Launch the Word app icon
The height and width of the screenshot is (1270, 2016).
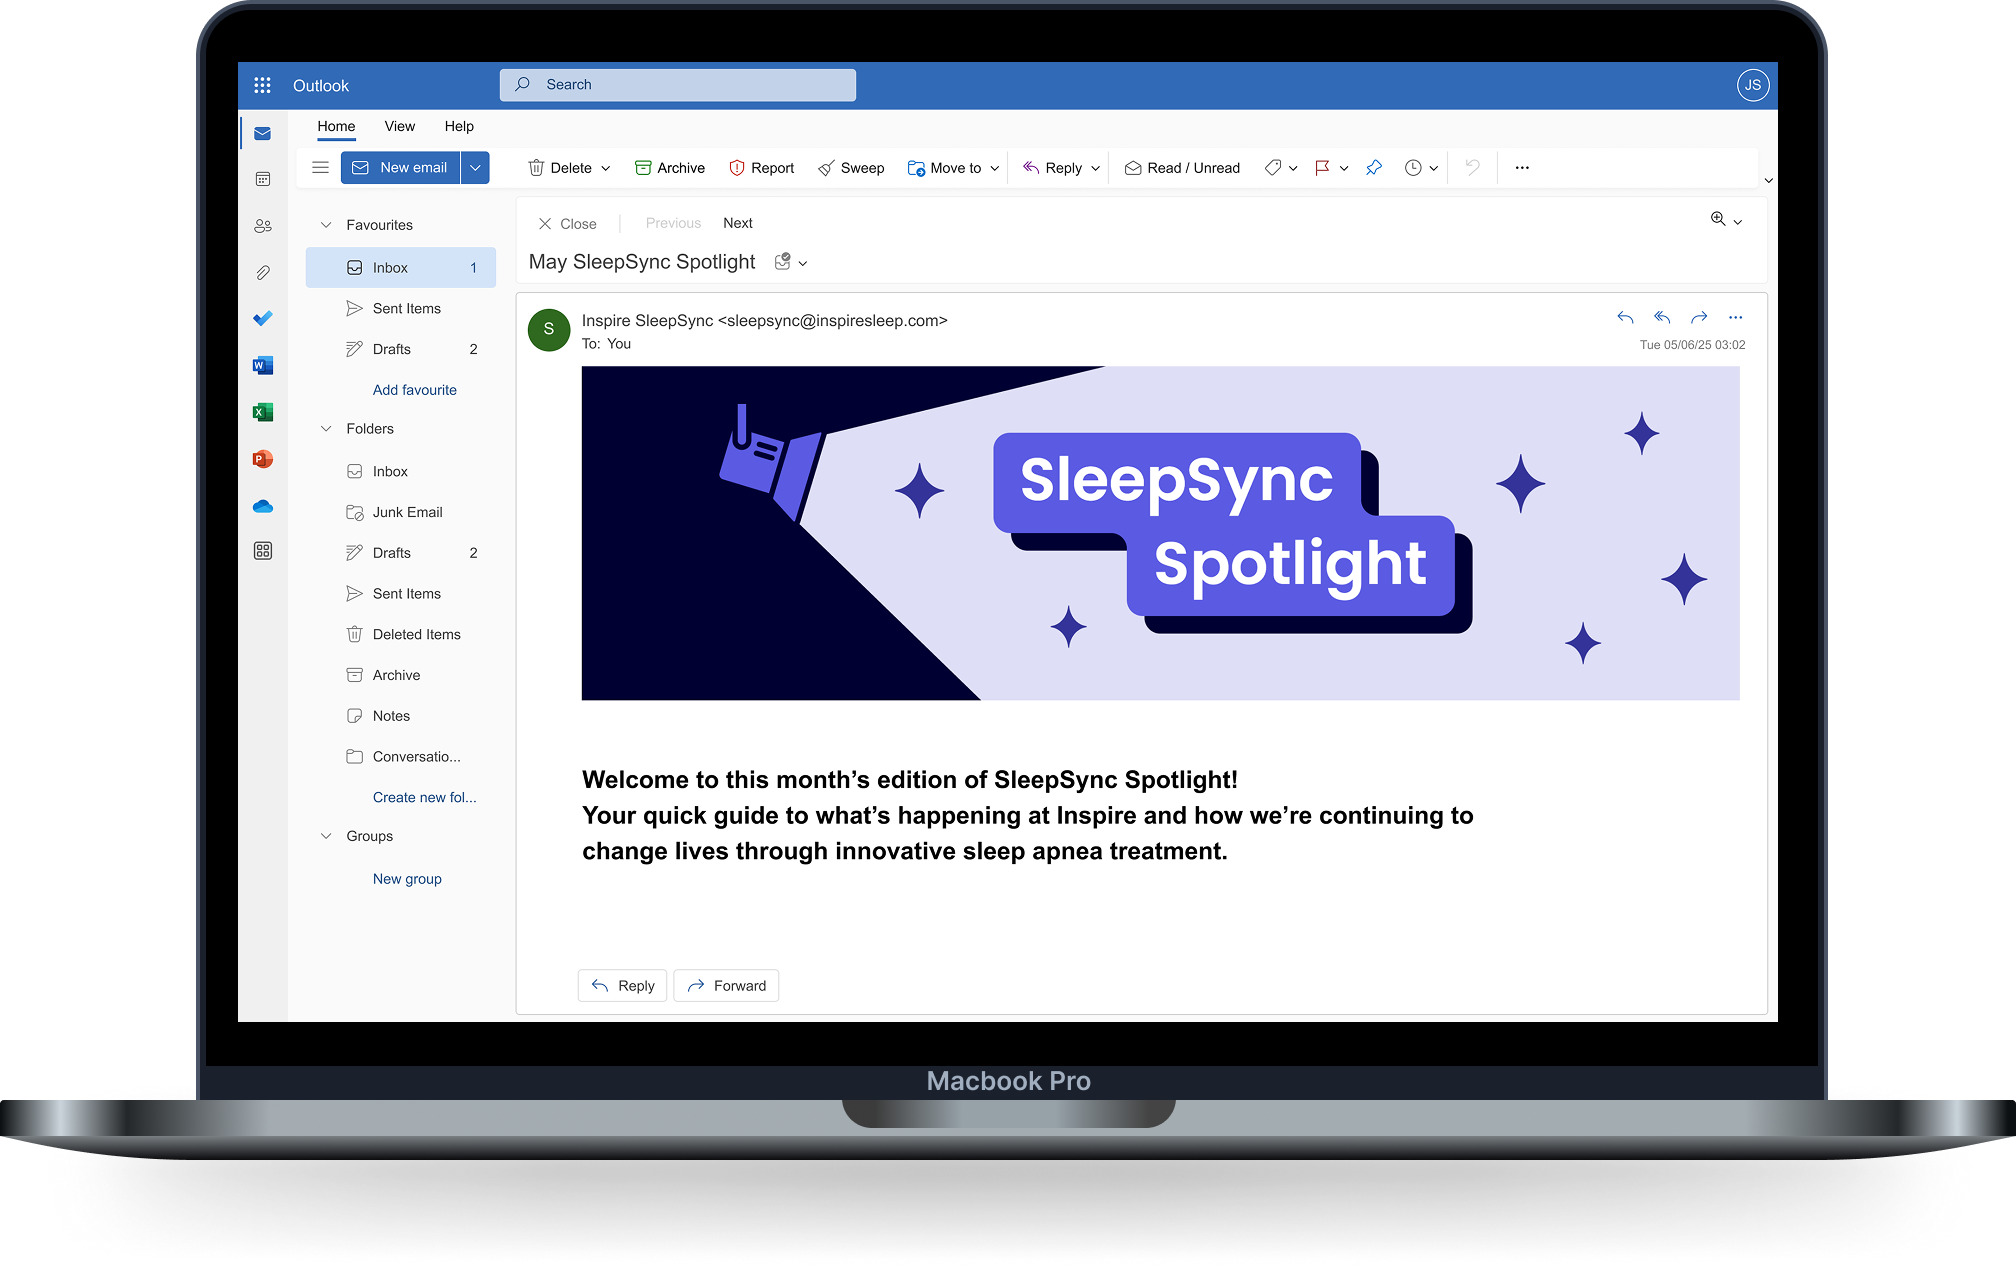tap(263, 365)
